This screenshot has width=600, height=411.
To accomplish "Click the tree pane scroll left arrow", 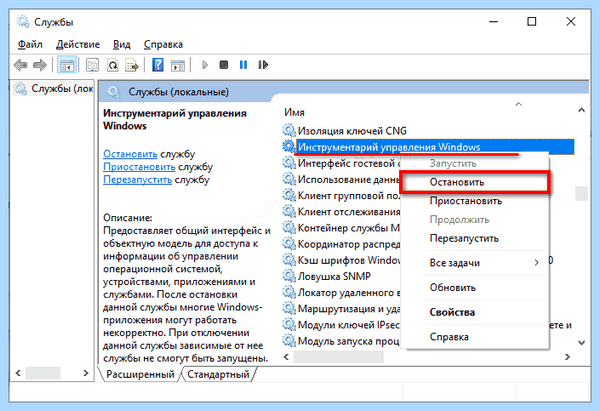I will (x=18, y=373).
